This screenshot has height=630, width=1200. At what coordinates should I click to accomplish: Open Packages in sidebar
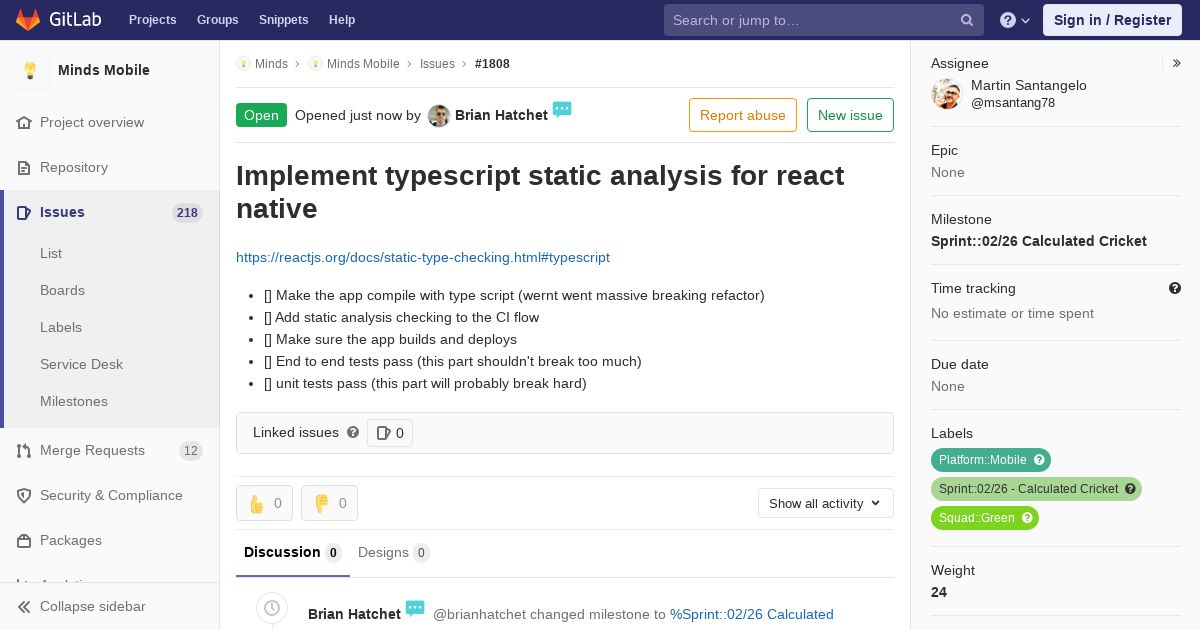(x=71, y=540)
